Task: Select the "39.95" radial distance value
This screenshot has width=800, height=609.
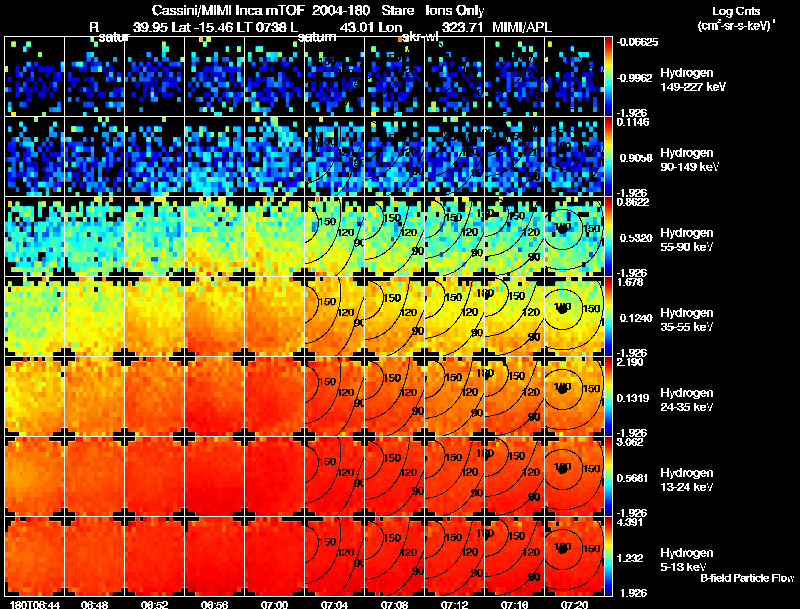Action: pyautogui.click(x=150, y=27)
